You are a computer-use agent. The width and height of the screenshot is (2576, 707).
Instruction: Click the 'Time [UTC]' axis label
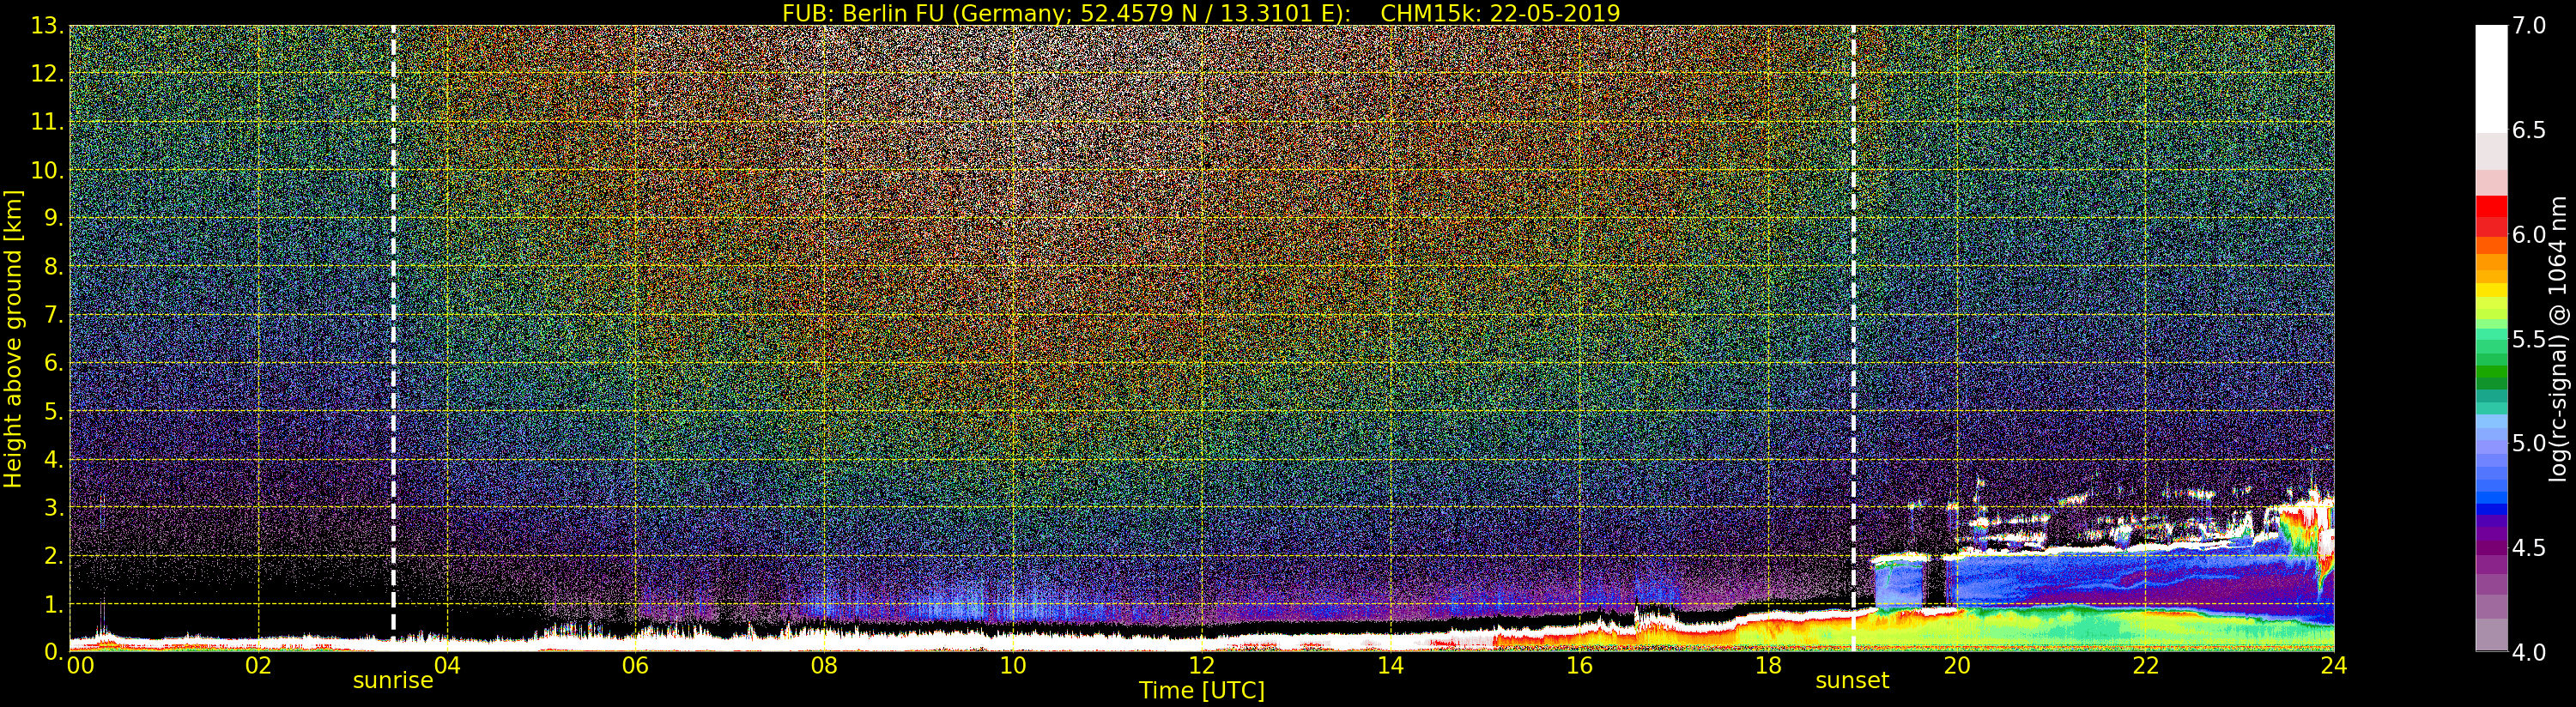click(x=1202, y=690)
